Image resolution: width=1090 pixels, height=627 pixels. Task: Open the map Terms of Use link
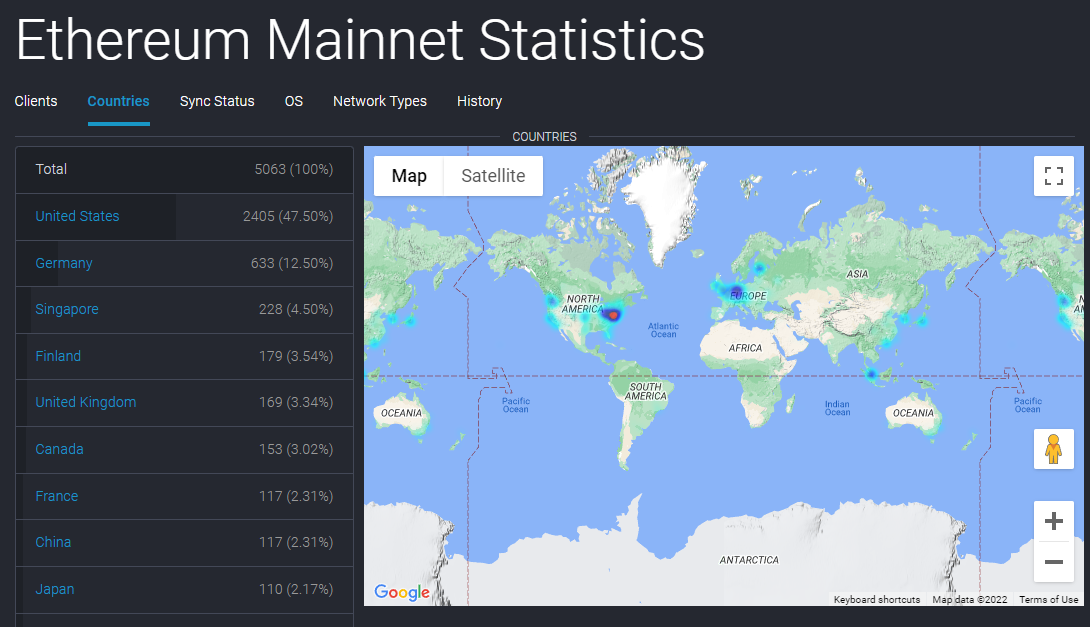1048,599
